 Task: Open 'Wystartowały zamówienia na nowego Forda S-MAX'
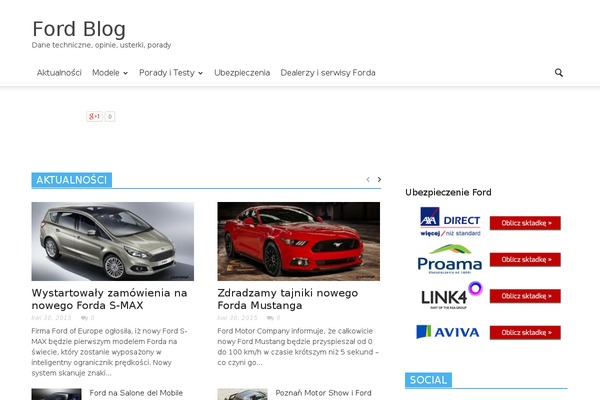click(x=109, y=299)
